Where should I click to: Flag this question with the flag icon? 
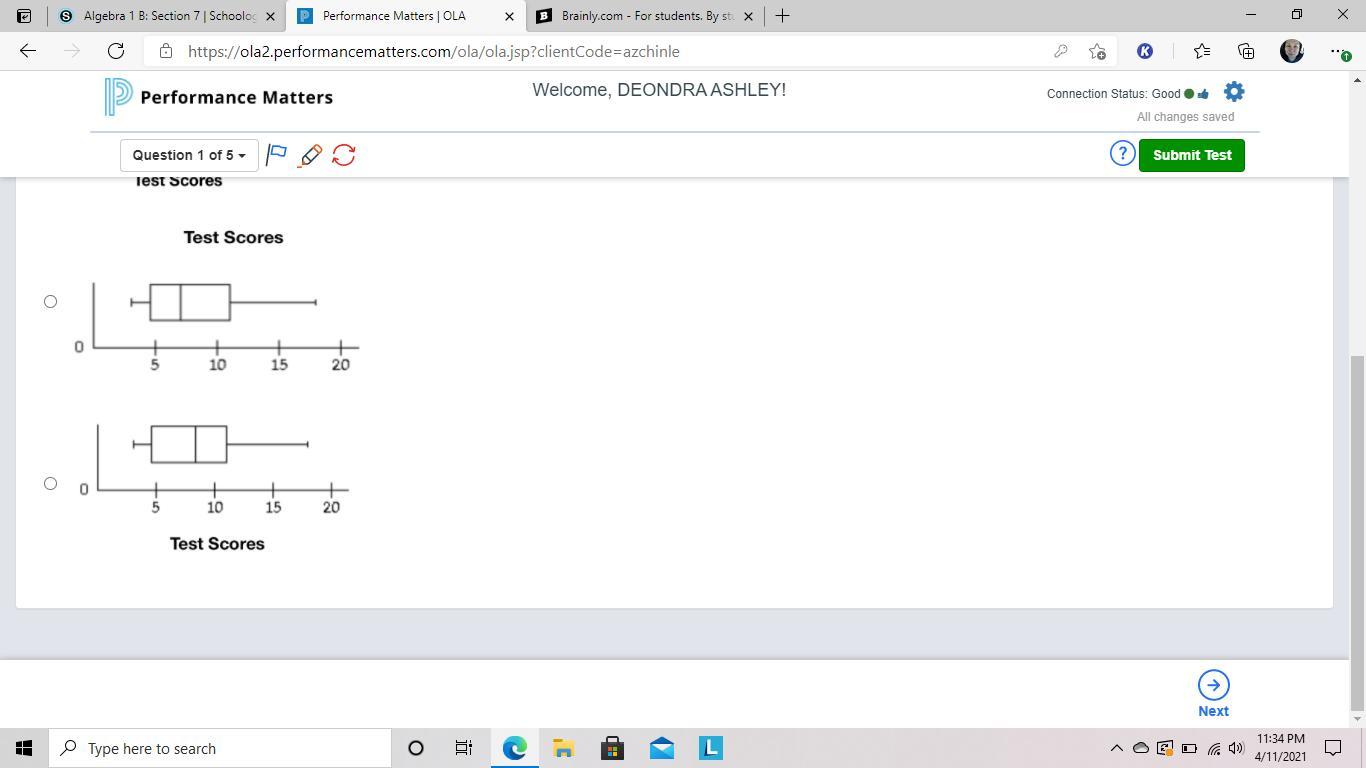[x=277, y=155]
